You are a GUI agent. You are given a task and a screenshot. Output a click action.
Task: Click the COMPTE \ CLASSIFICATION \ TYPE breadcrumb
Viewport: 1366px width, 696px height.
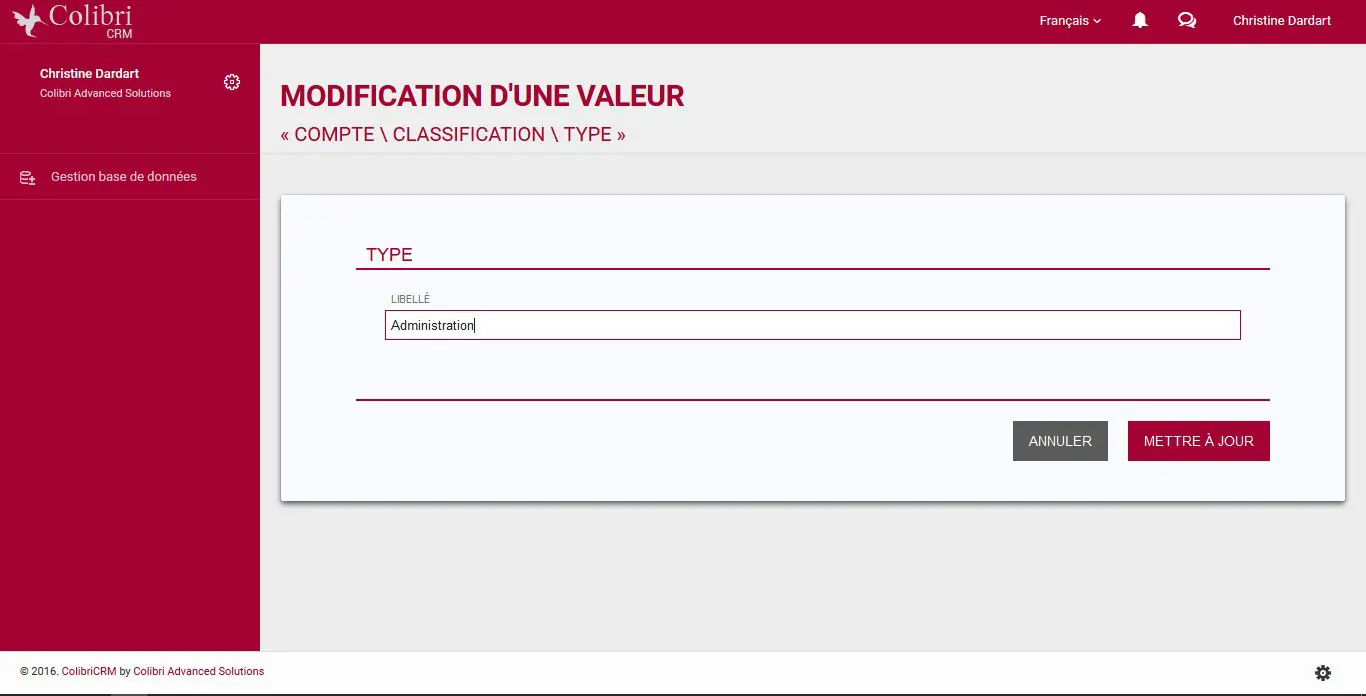coord(453,134)
